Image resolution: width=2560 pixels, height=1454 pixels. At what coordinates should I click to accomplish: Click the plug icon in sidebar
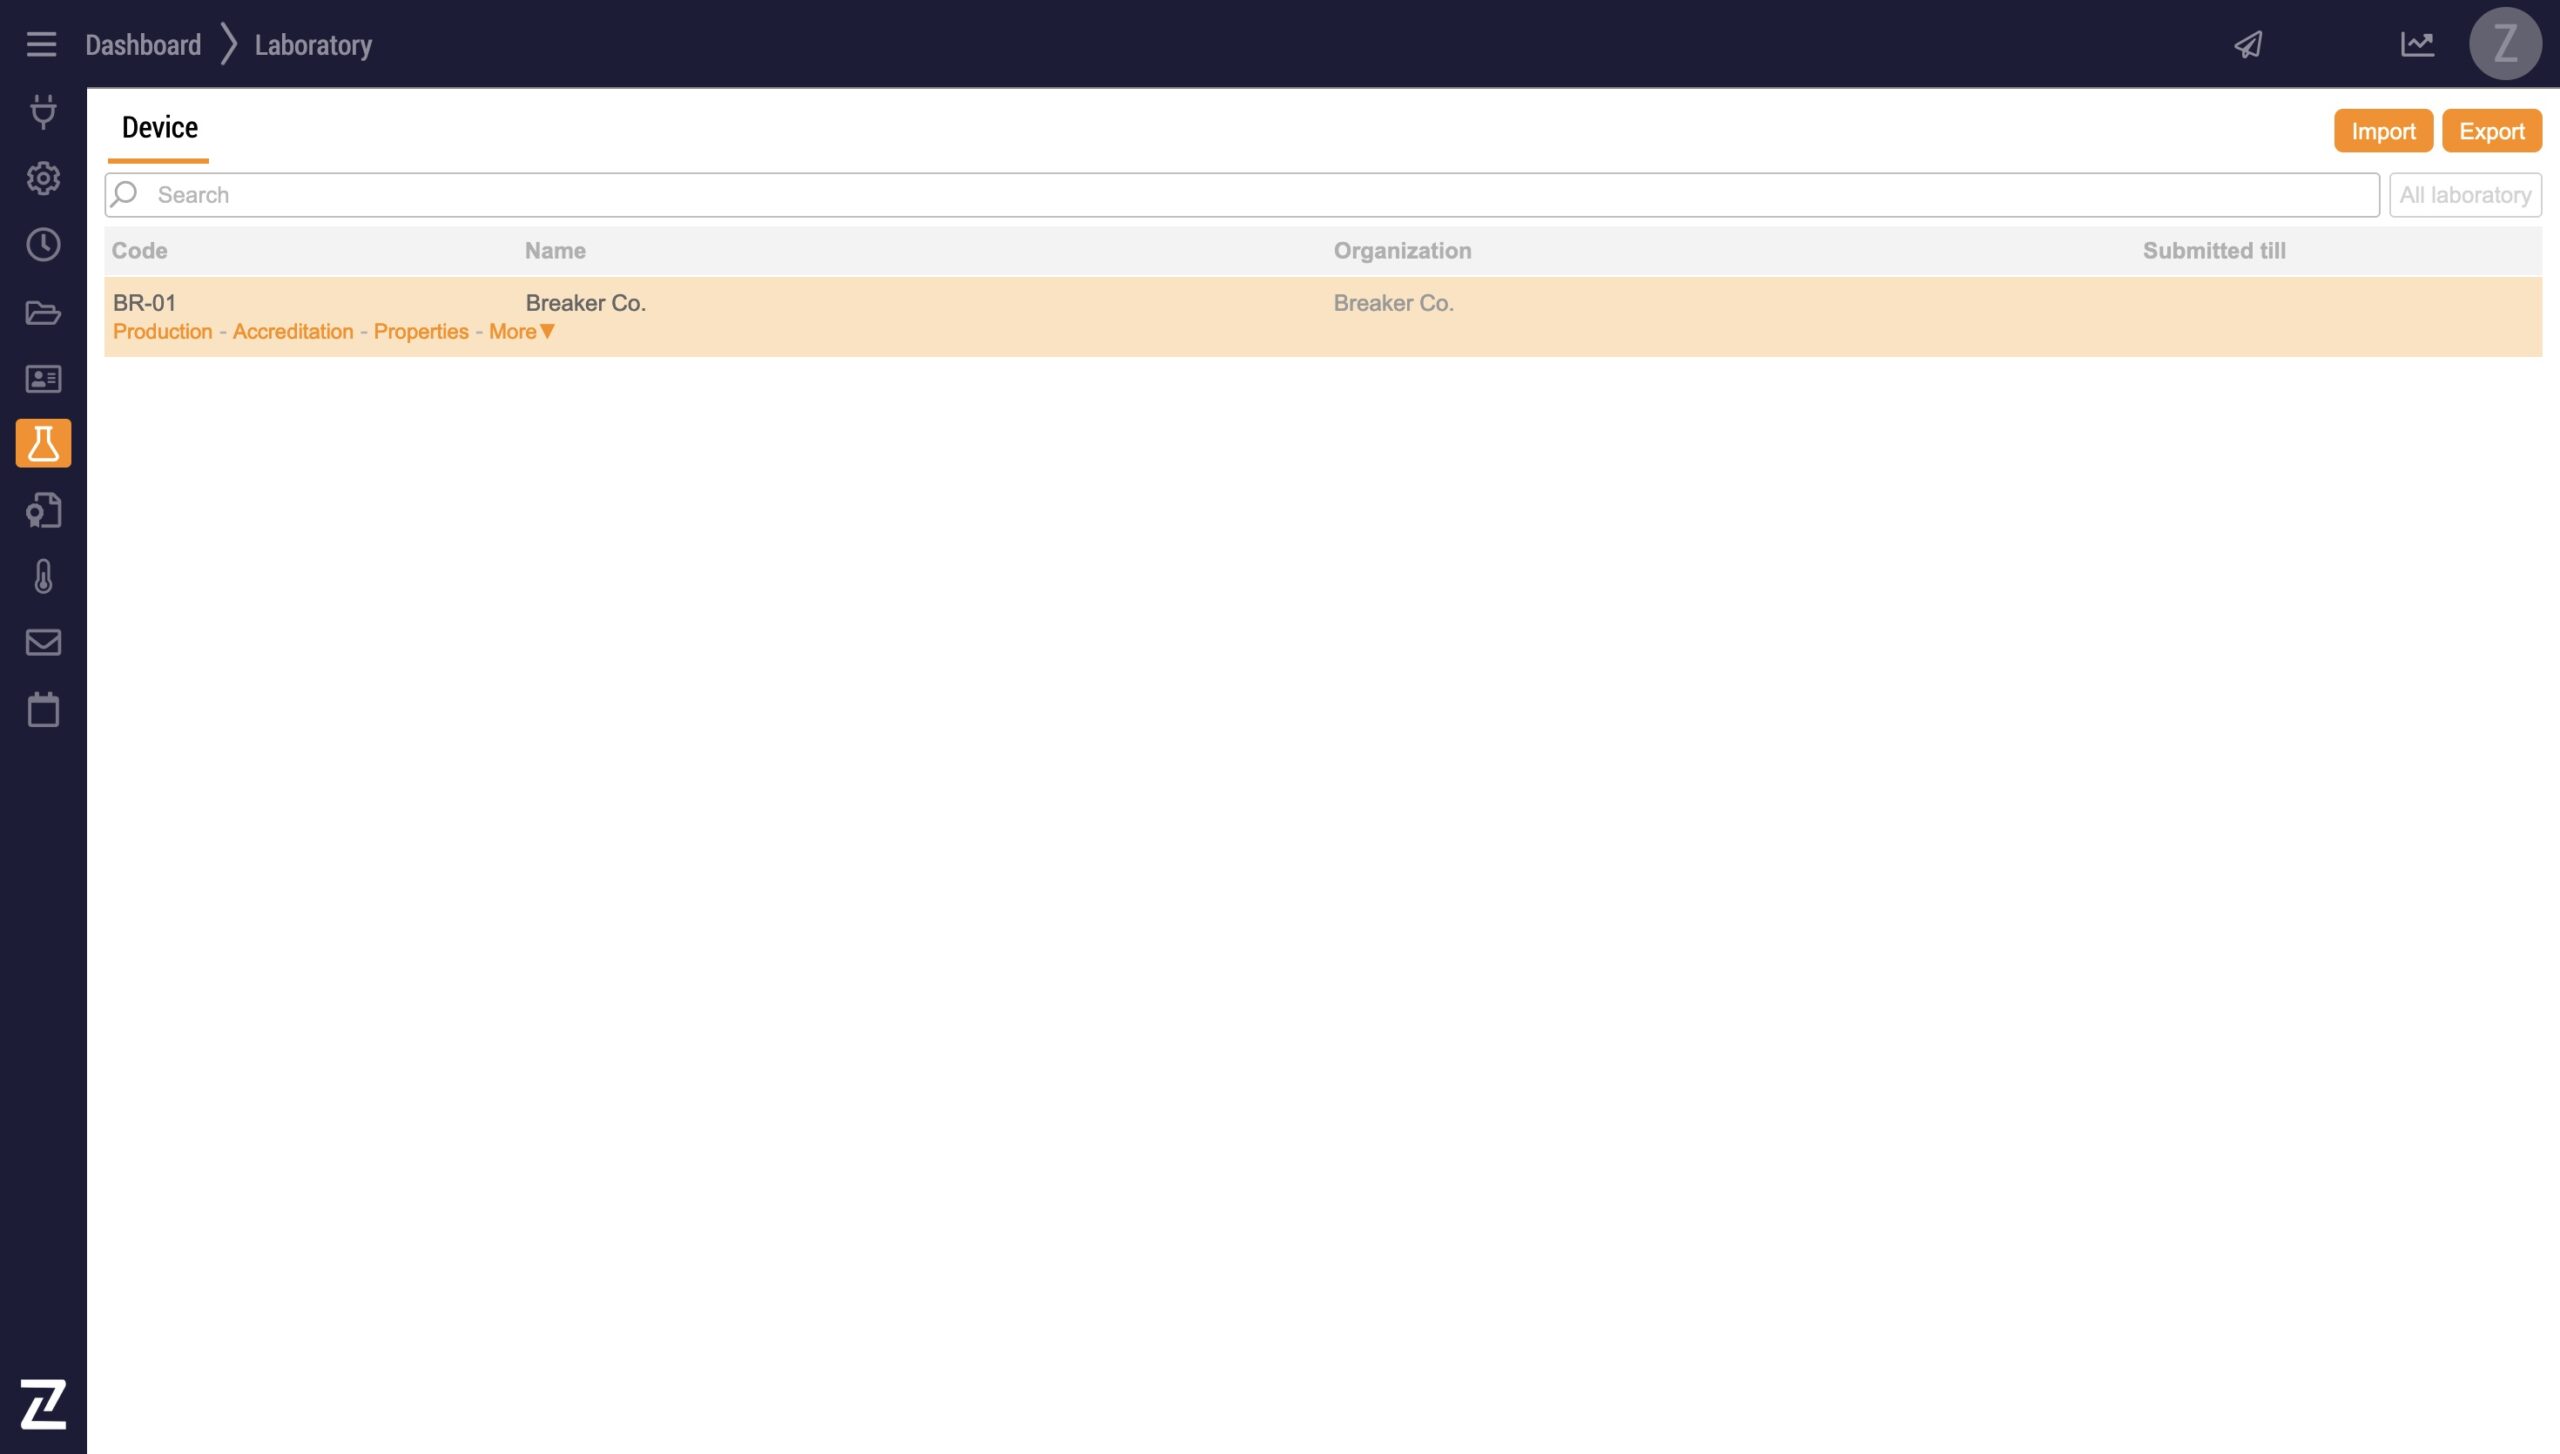43,111
